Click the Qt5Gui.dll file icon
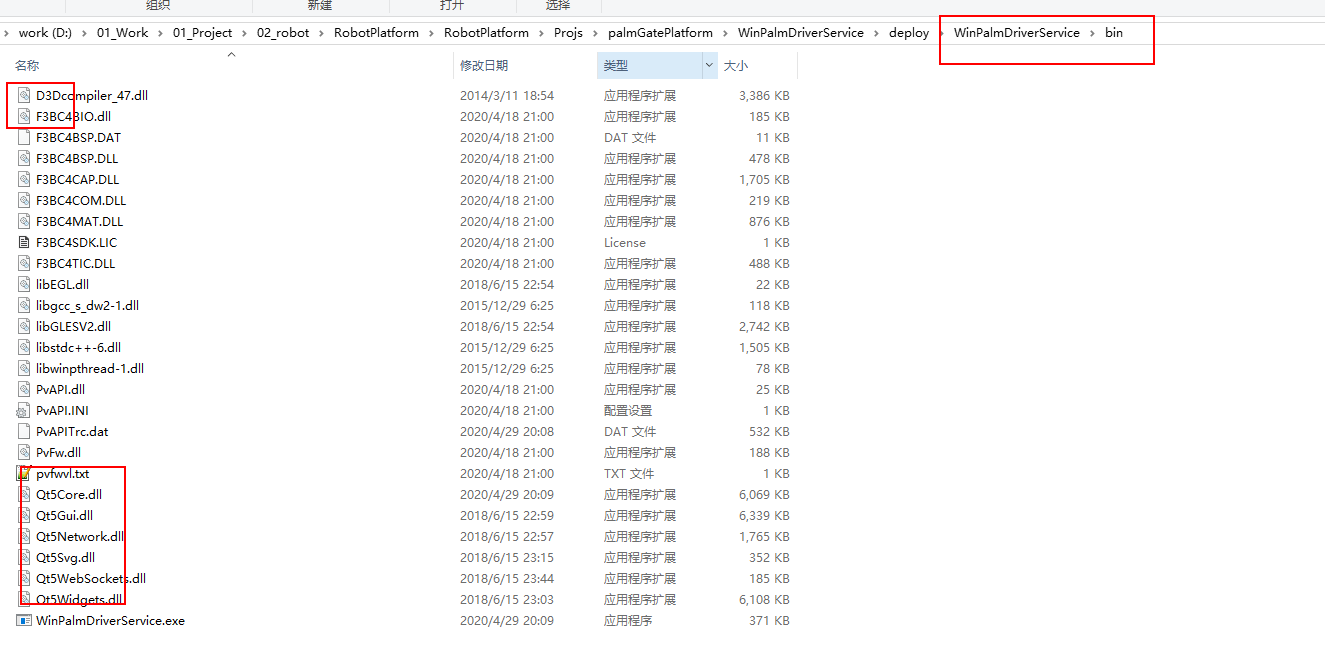Image resolution: width=1325 pixels, height=660 pixels. pos(25,515)
